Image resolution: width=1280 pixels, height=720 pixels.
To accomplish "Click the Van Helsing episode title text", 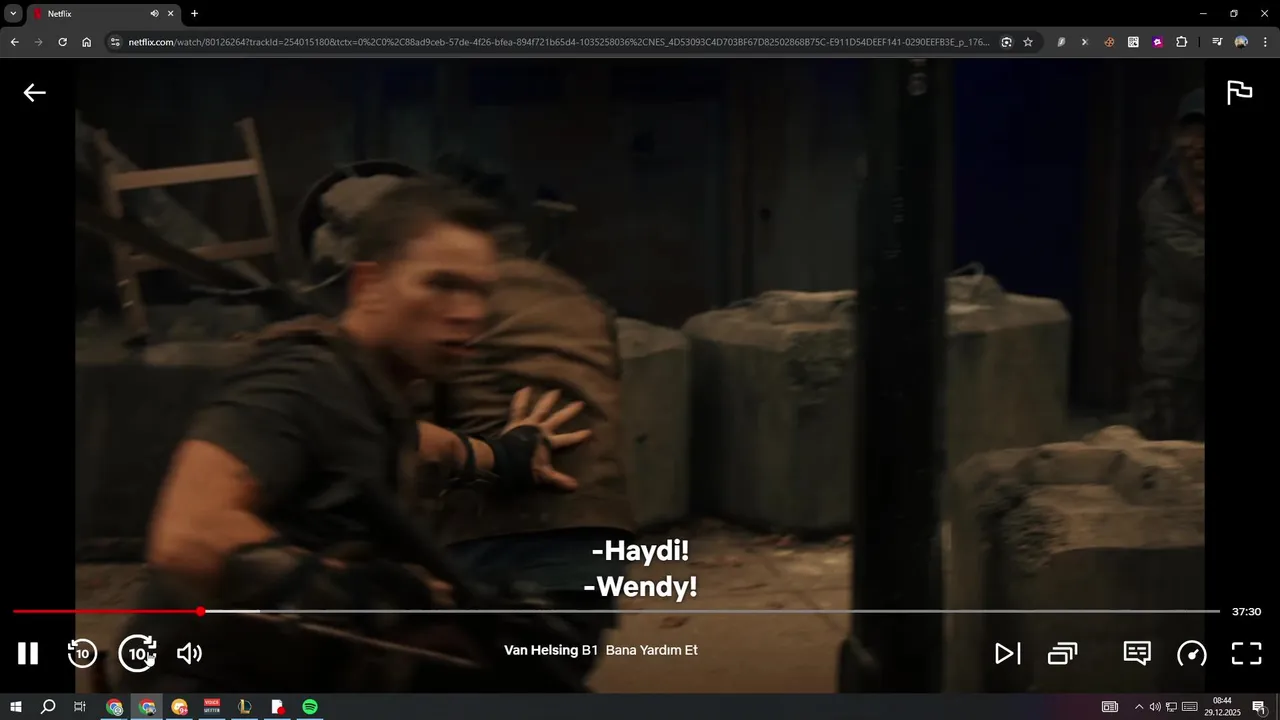I will 601,650.
